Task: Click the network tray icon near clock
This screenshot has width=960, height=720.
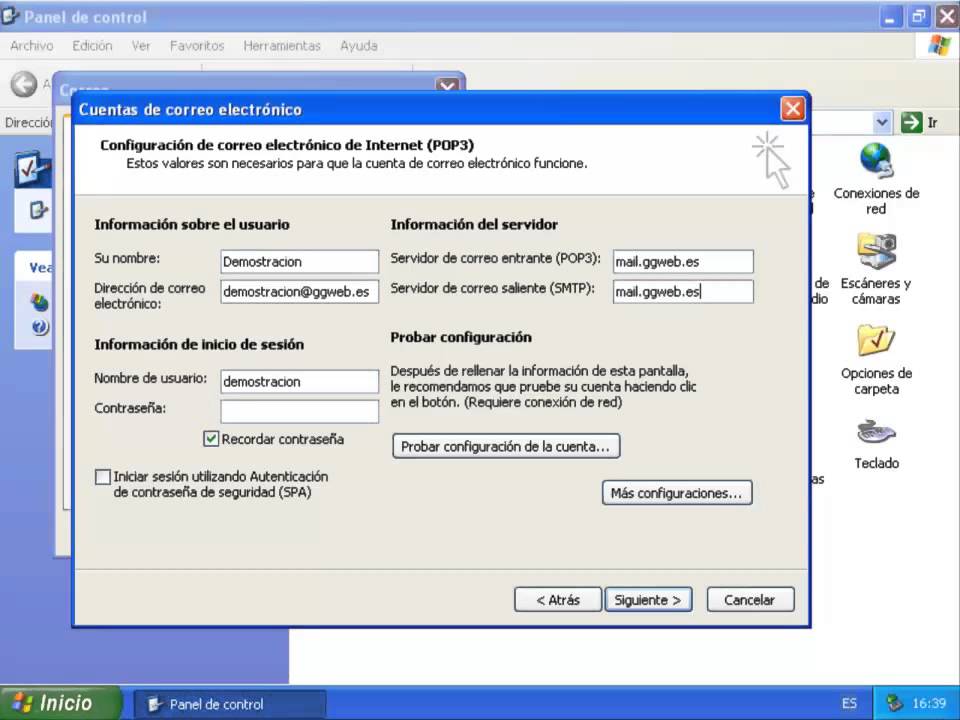Action: [x=895, y=703]
